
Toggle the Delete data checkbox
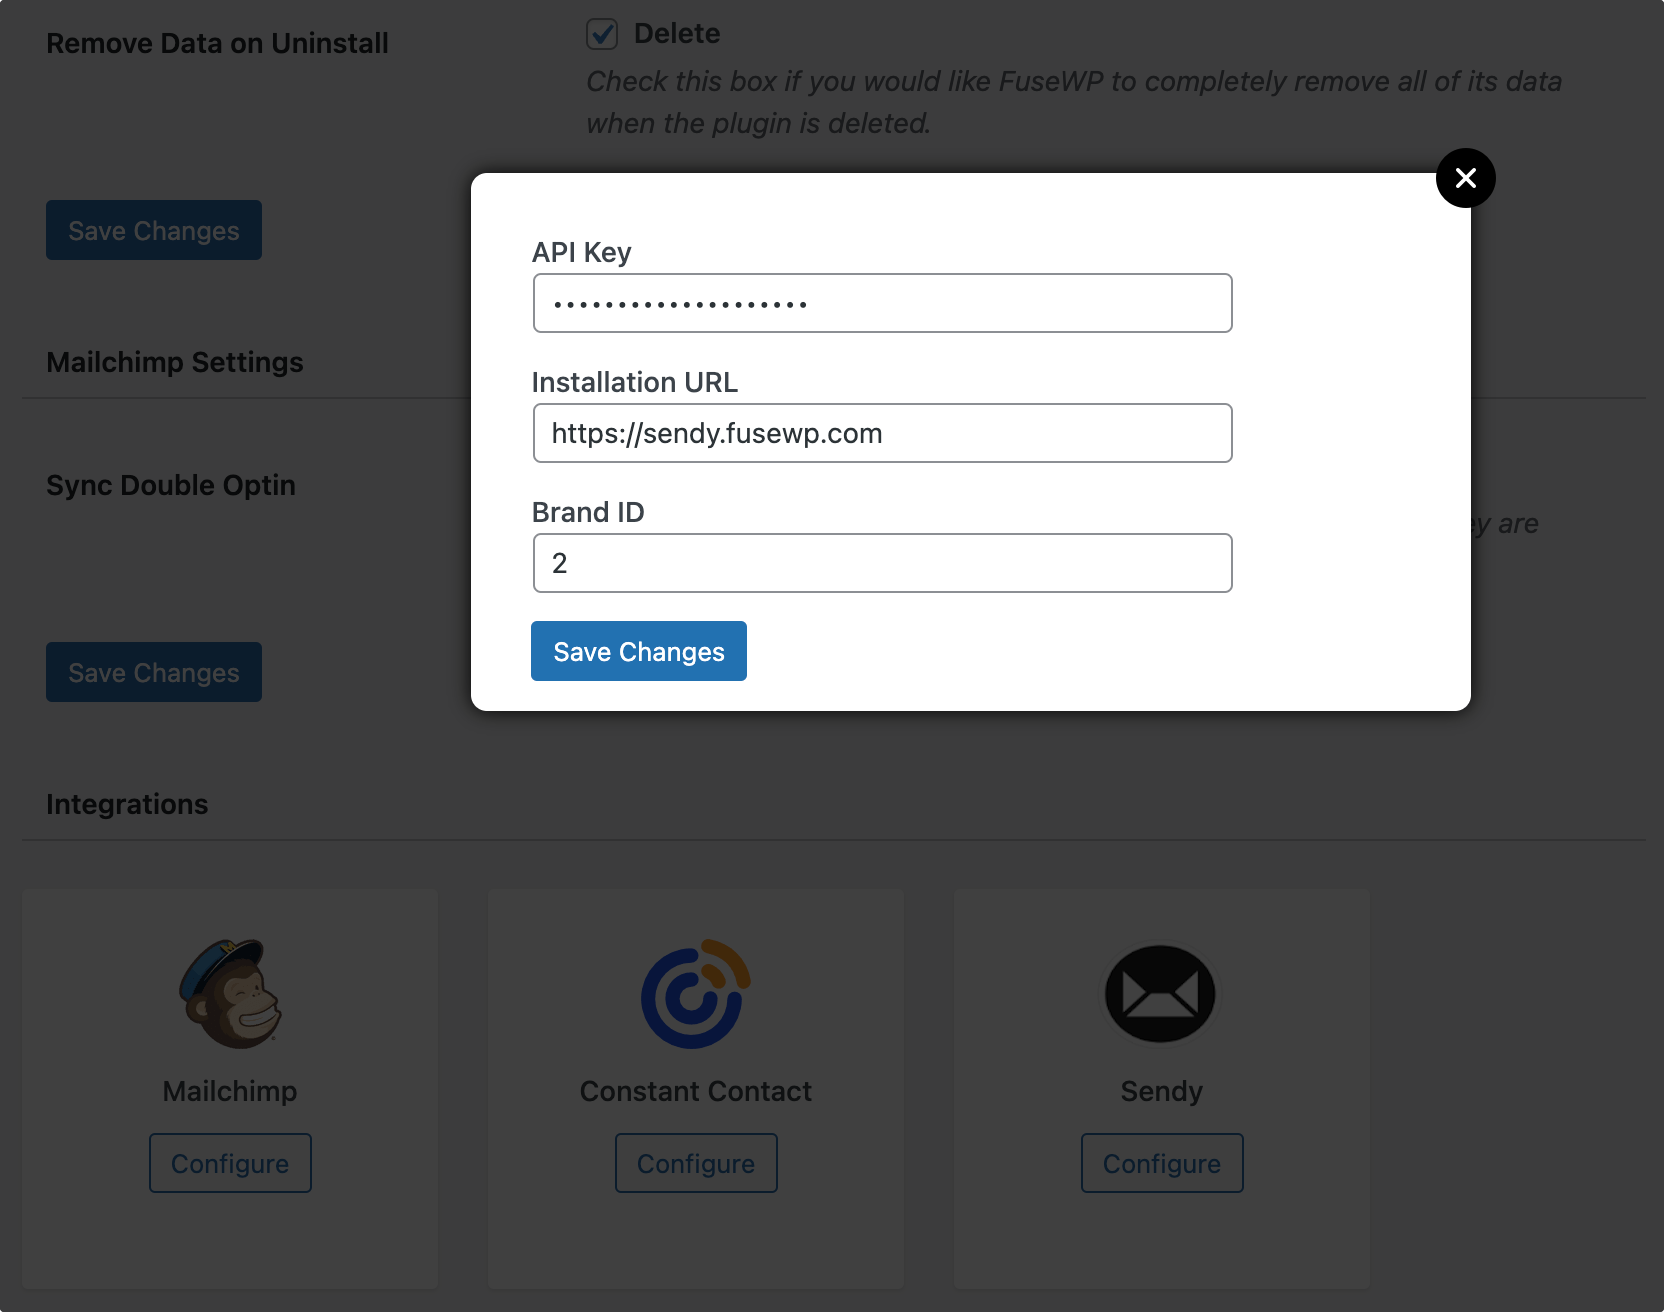602,34
